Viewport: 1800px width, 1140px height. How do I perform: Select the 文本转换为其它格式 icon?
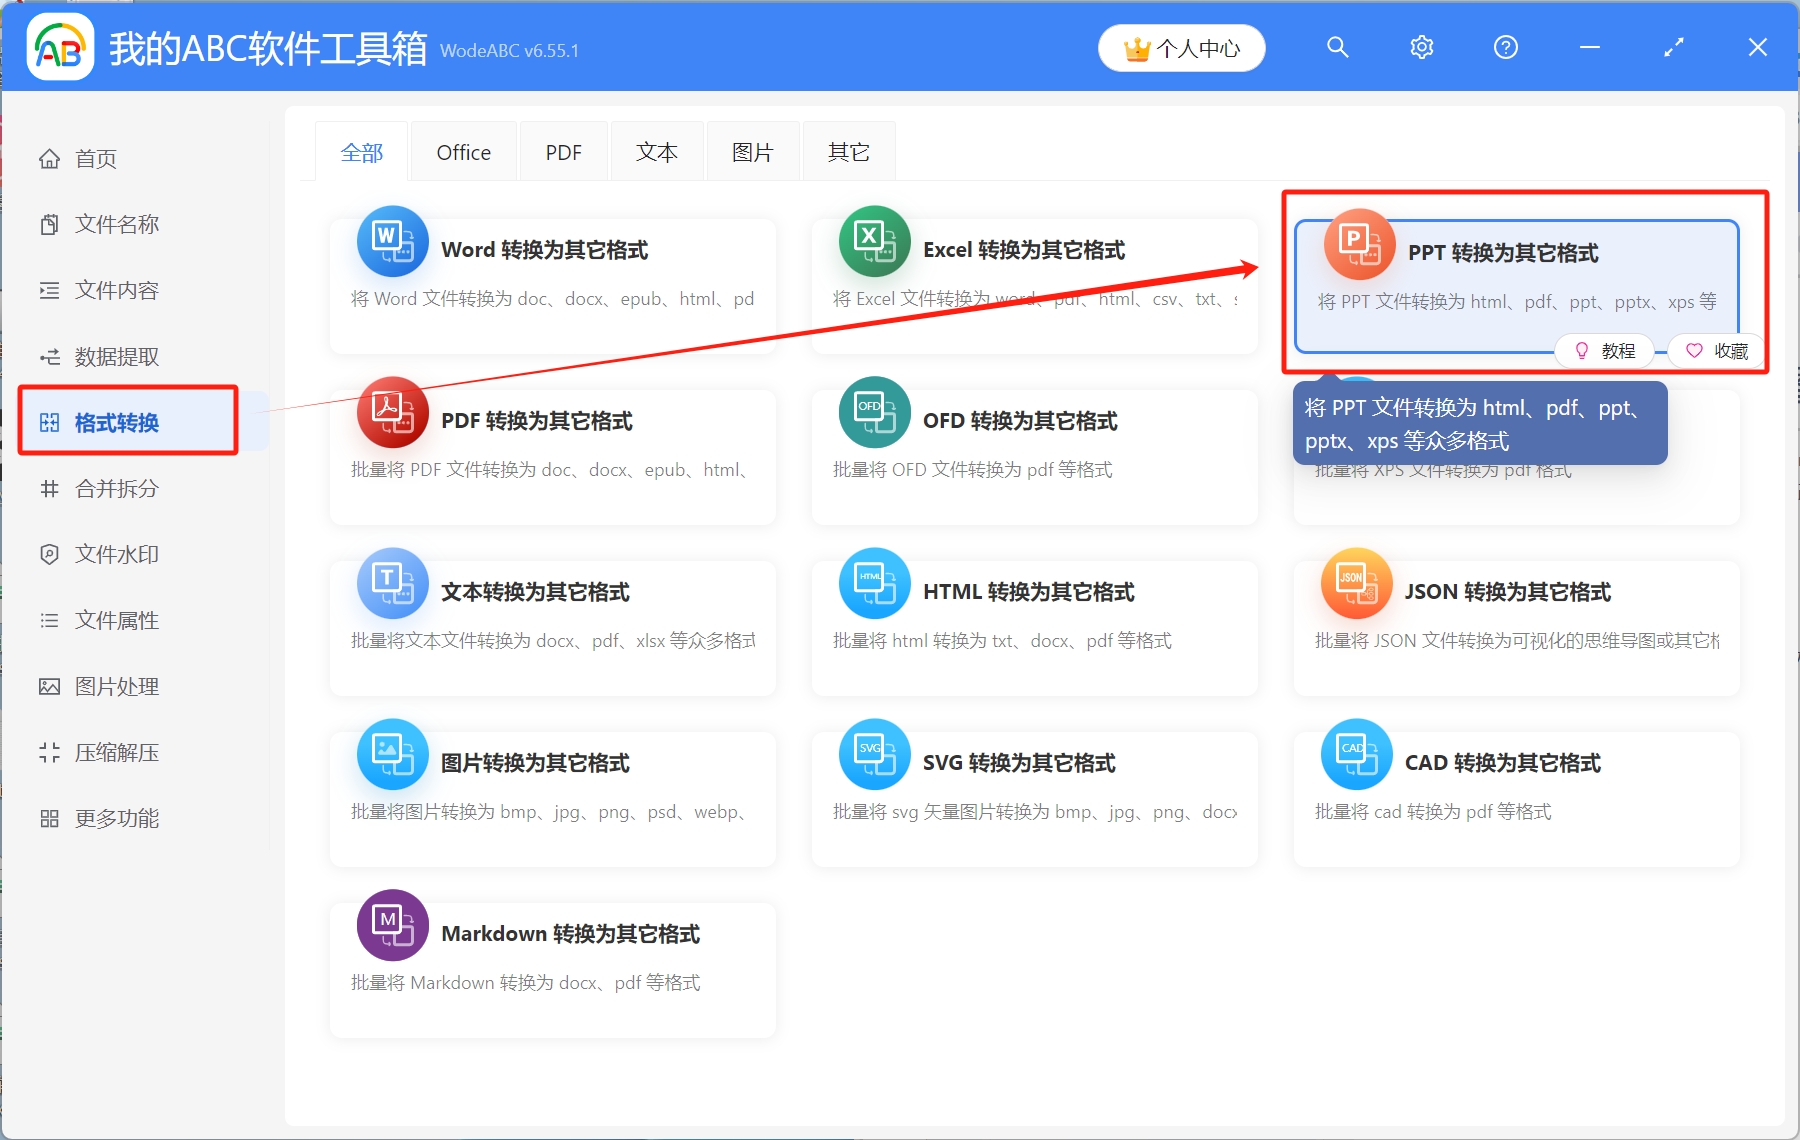click(x=391, y=583)
